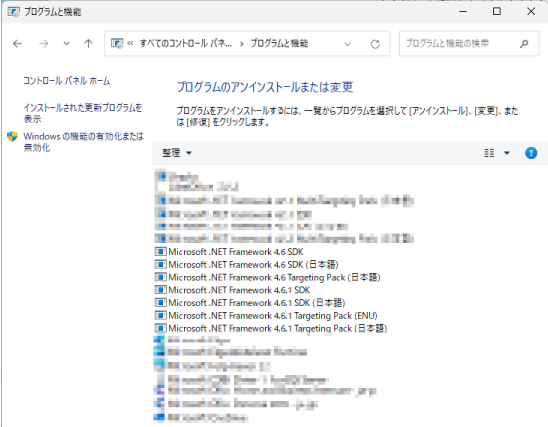Click icon of .NET Framework 4.6 SDK (日本語) row

tap(160, 265)
